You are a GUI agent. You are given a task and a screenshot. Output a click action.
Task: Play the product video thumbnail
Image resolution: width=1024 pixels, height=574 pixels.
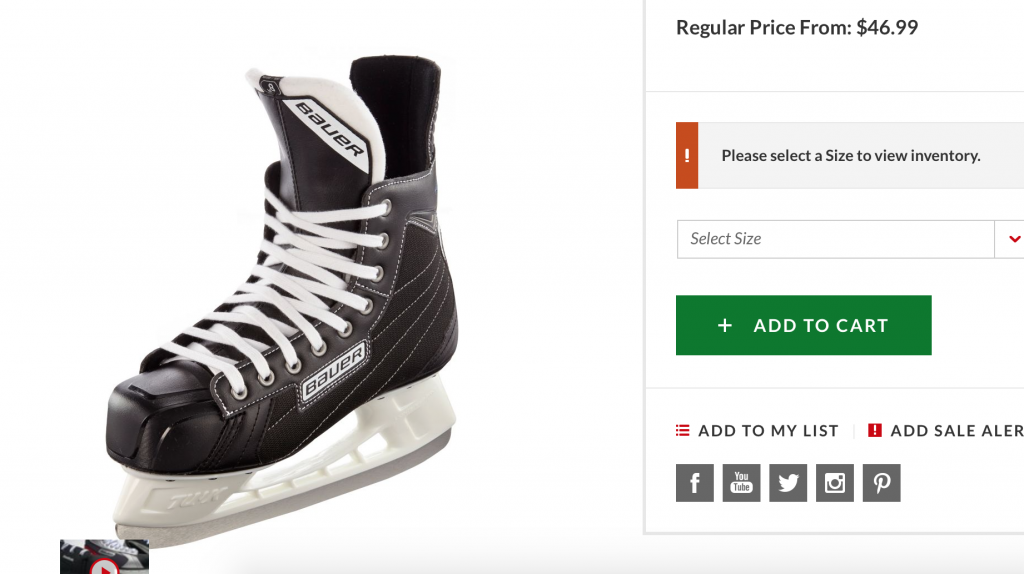tap(104, 560)
